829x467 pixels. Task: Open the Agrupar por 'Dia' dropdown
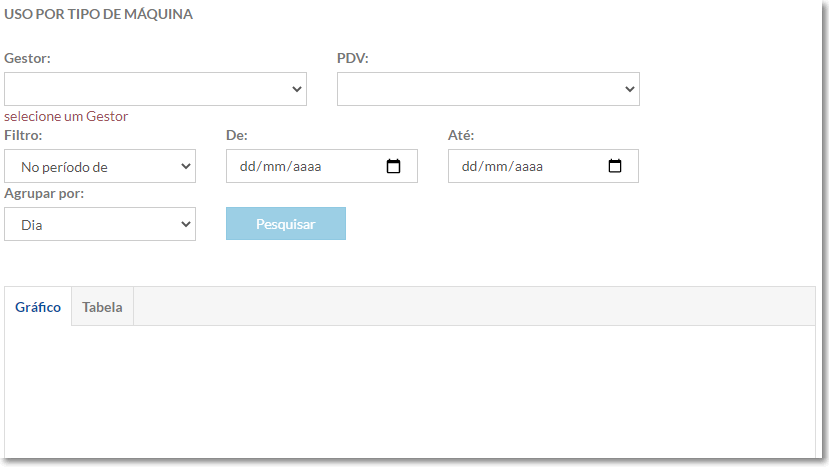(x=100, y=224)
